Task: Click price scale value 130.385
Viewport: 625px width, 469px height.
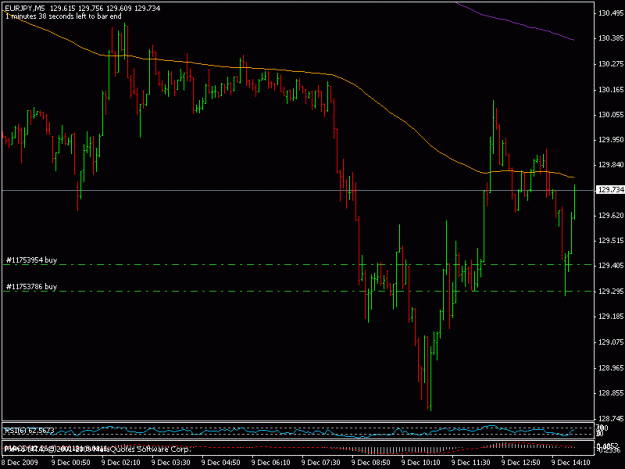Action: [x=611, y=39]
